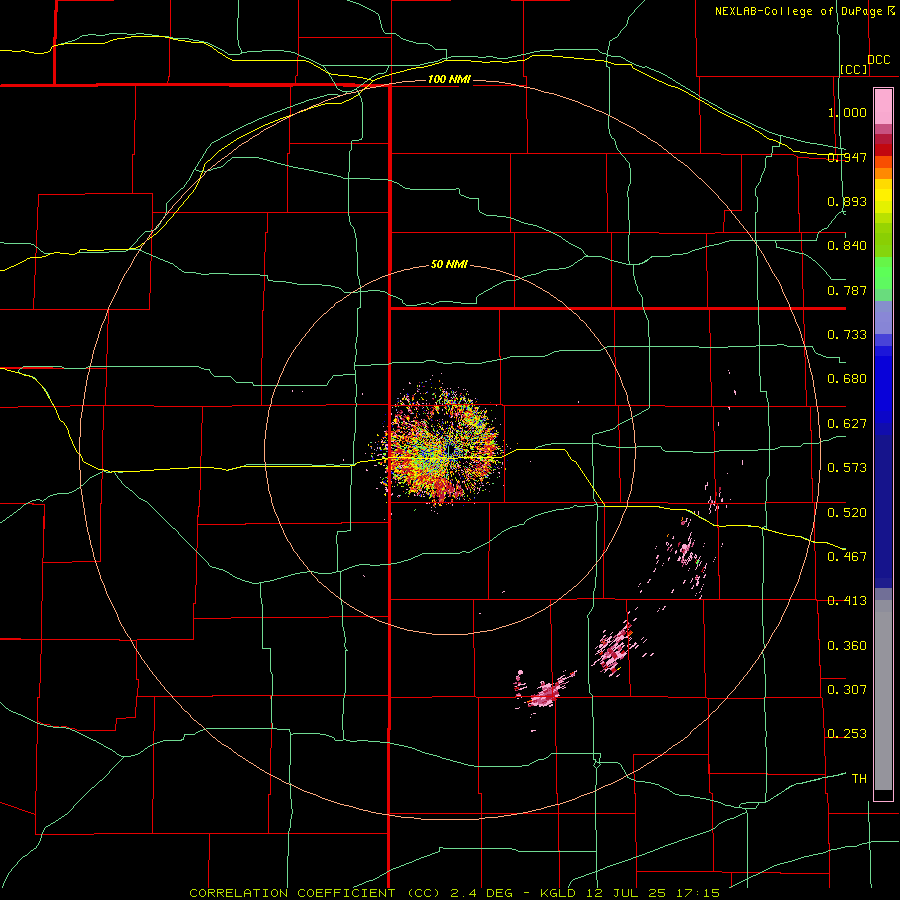Pick the light pink segment of color bar
Image resolution: width=900 pixels, height=900 pixels.
[x=883, y=106]
